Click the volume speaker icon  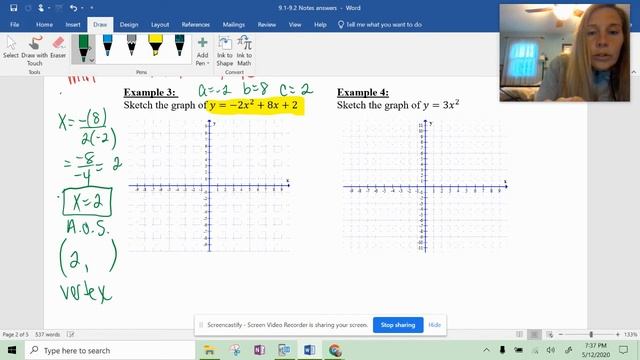[x=551, y=350]
